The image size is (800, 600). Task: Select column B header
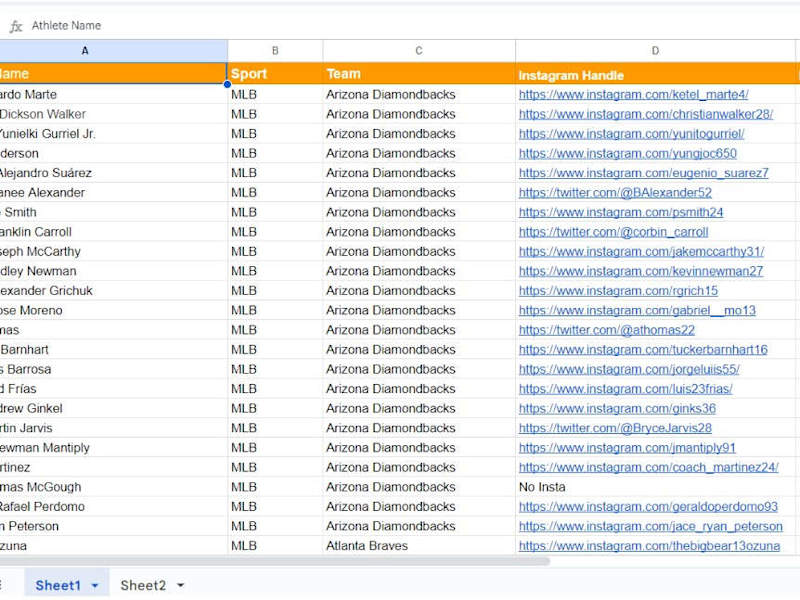click(x=275, y=51)
